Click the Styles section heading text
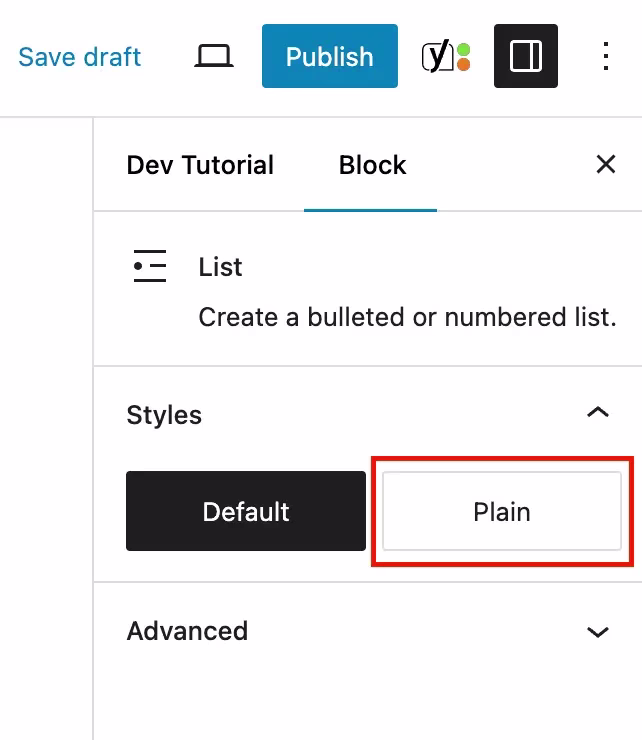Image resolution: width=642 pixels, height=740 pixels. 164,415
